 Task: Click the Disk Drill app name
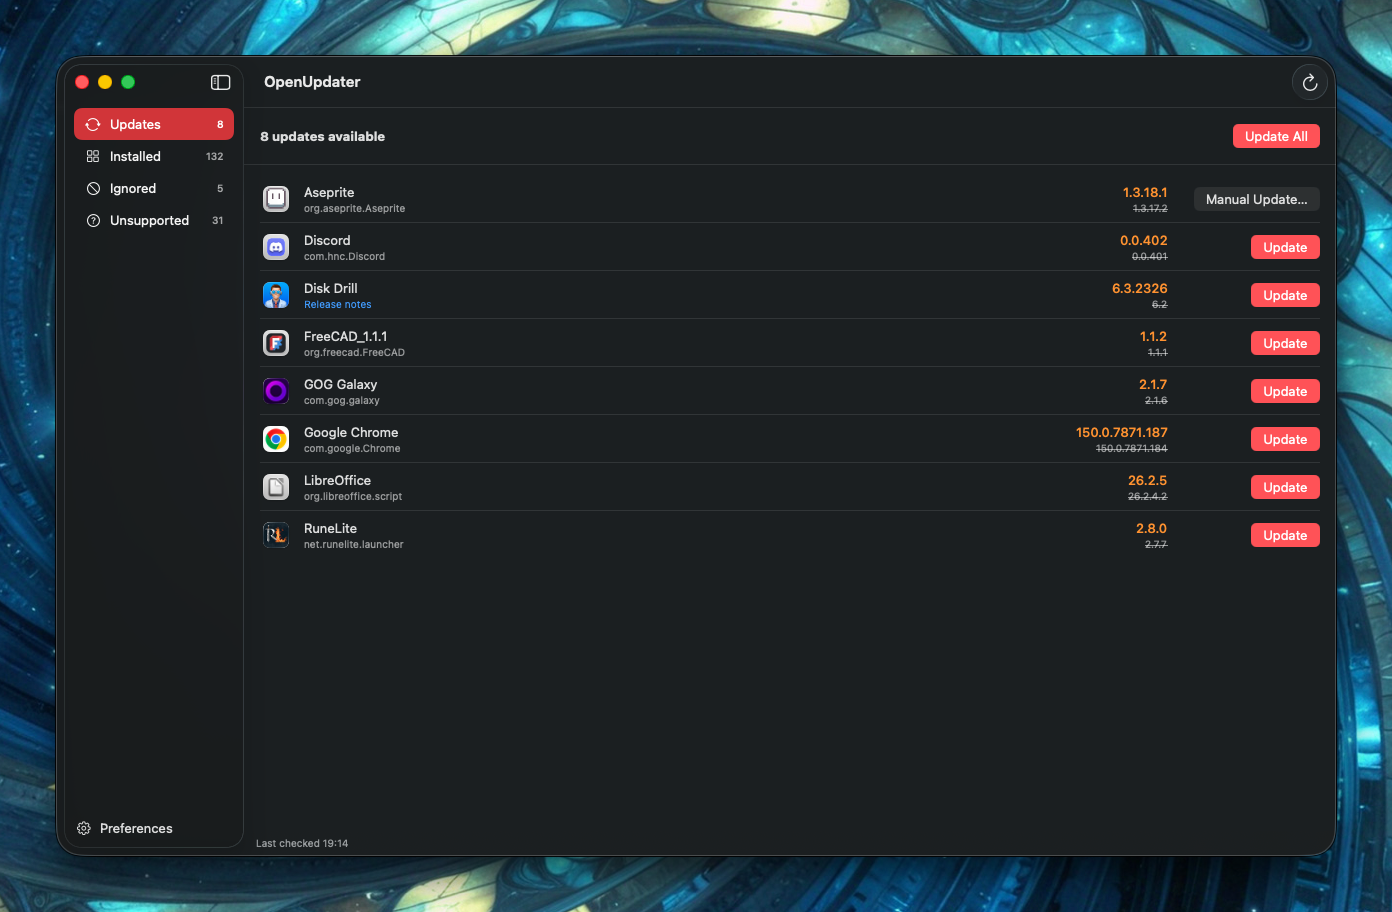(x=330, y=288)
